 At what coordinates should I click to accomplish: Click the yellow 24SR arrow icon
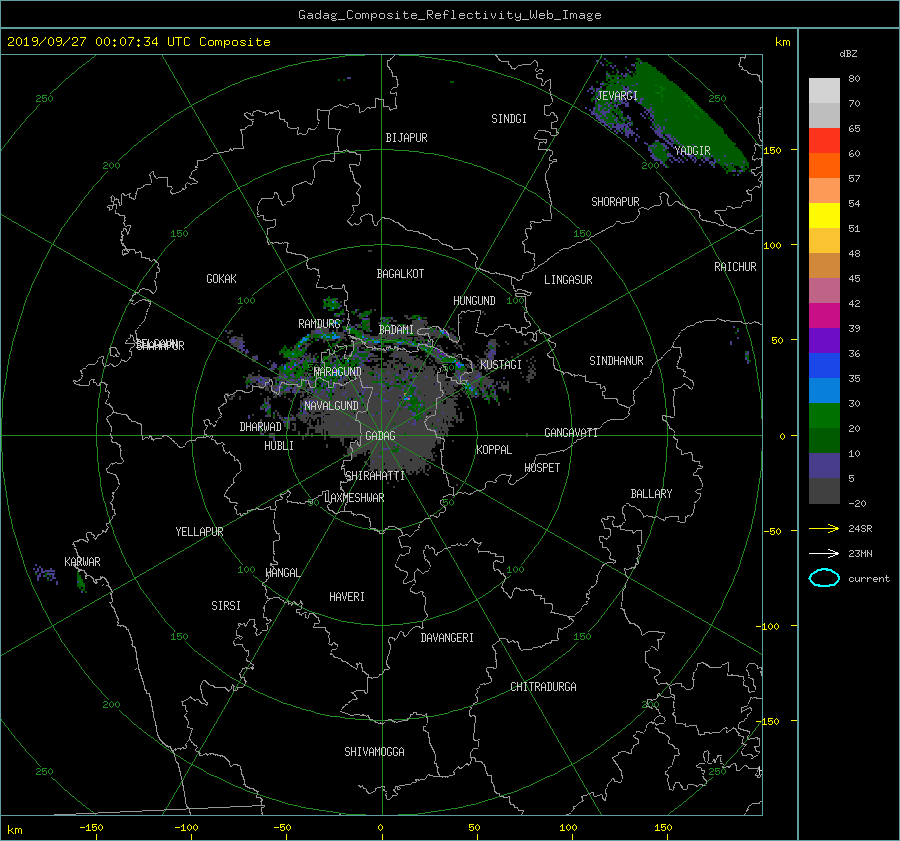824,528
